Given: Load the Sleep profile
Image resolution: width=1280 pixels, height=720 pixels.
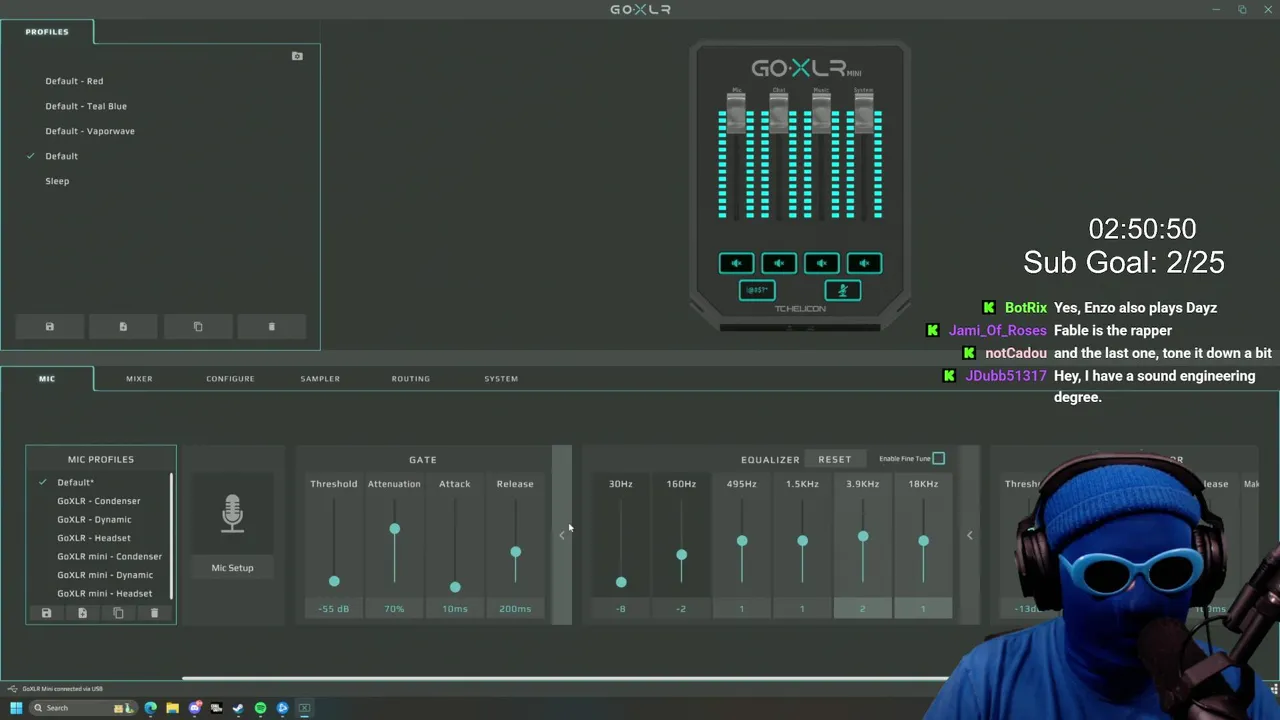Looking at the screenshot, I should [x=57, y=181].
